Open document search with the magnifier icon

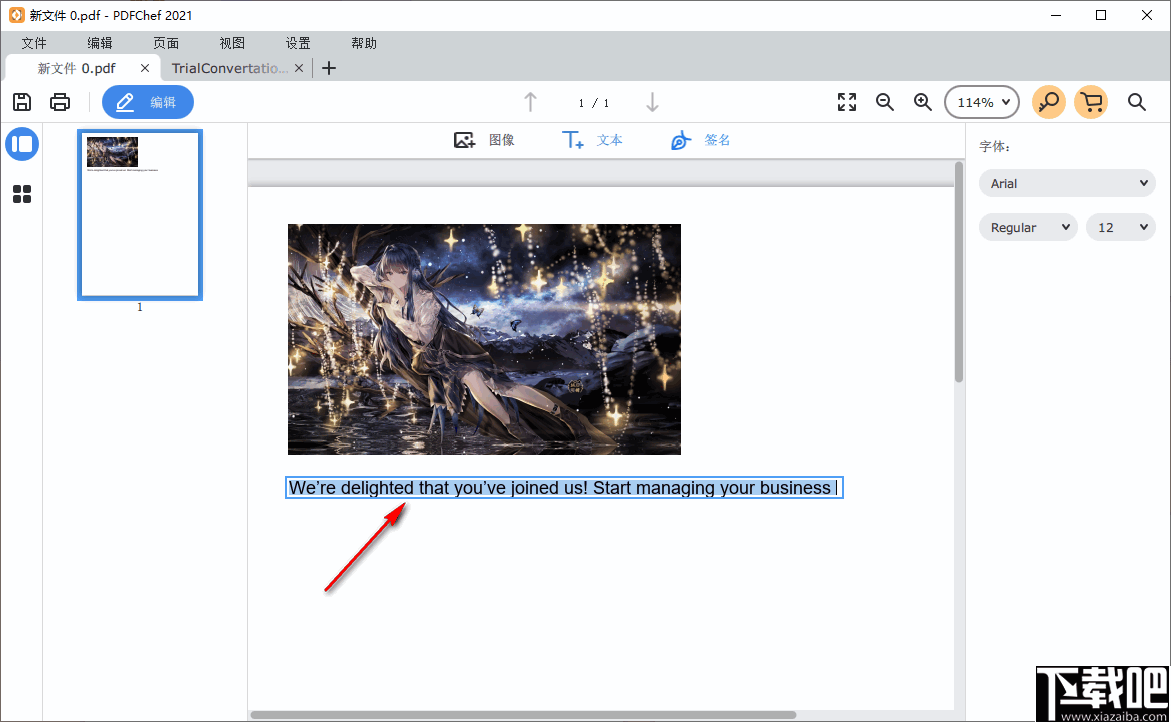click(x=1137, y=101)
